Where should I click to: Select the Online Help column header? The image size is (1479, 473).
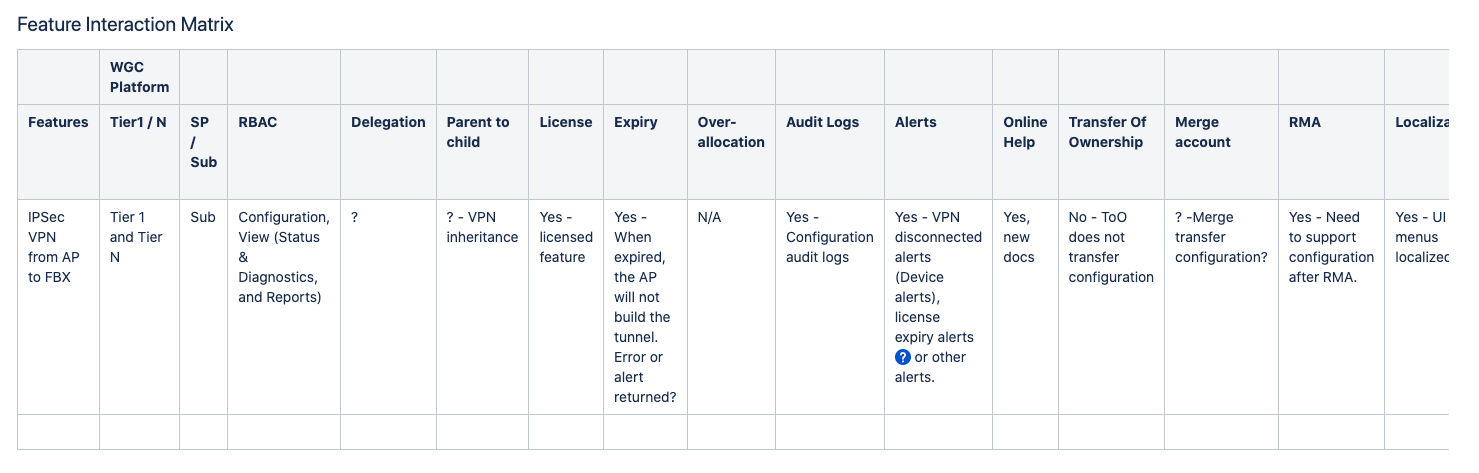pyautogui.click(x=1025, y=132)
